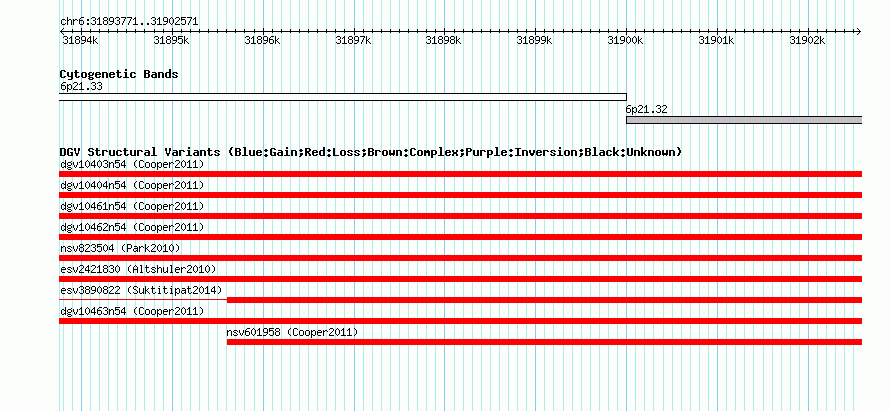Click the 31899k ruler label
The height and width of the screenshot is (411, 890).
(534, 40)
